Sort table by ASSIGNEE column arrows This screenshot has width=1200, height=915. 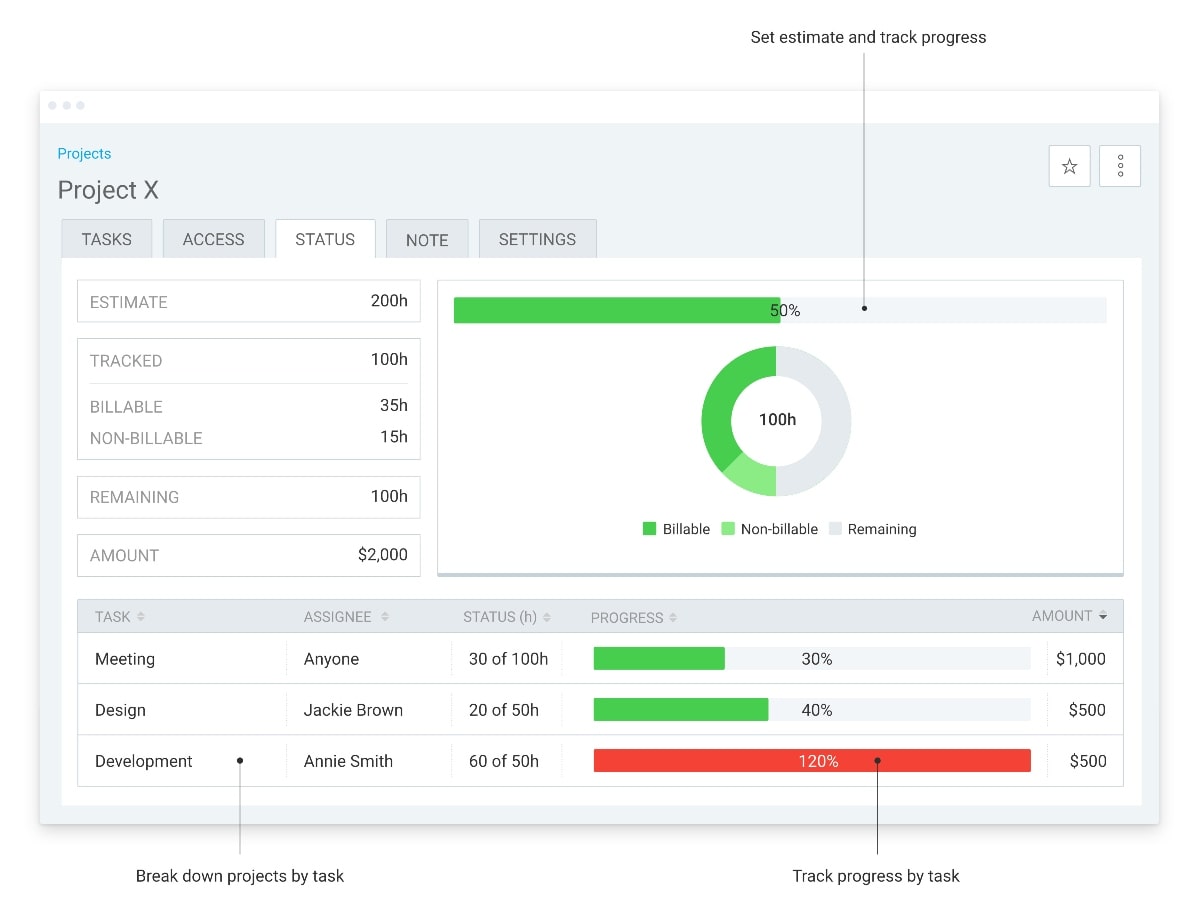385,617
